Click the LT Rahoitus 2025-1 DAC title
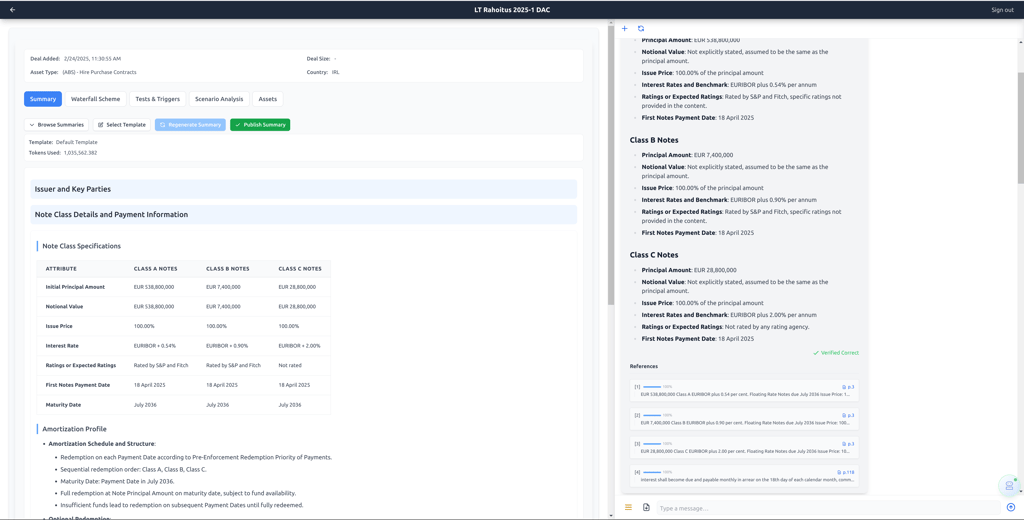1024x520 pixels. (x=511, y=10)
